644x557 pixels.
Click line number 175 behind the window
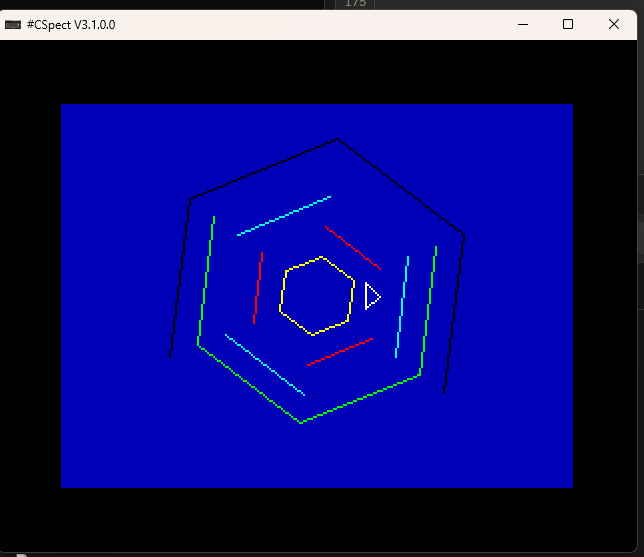pyautogui.click(x=356, y=4)
